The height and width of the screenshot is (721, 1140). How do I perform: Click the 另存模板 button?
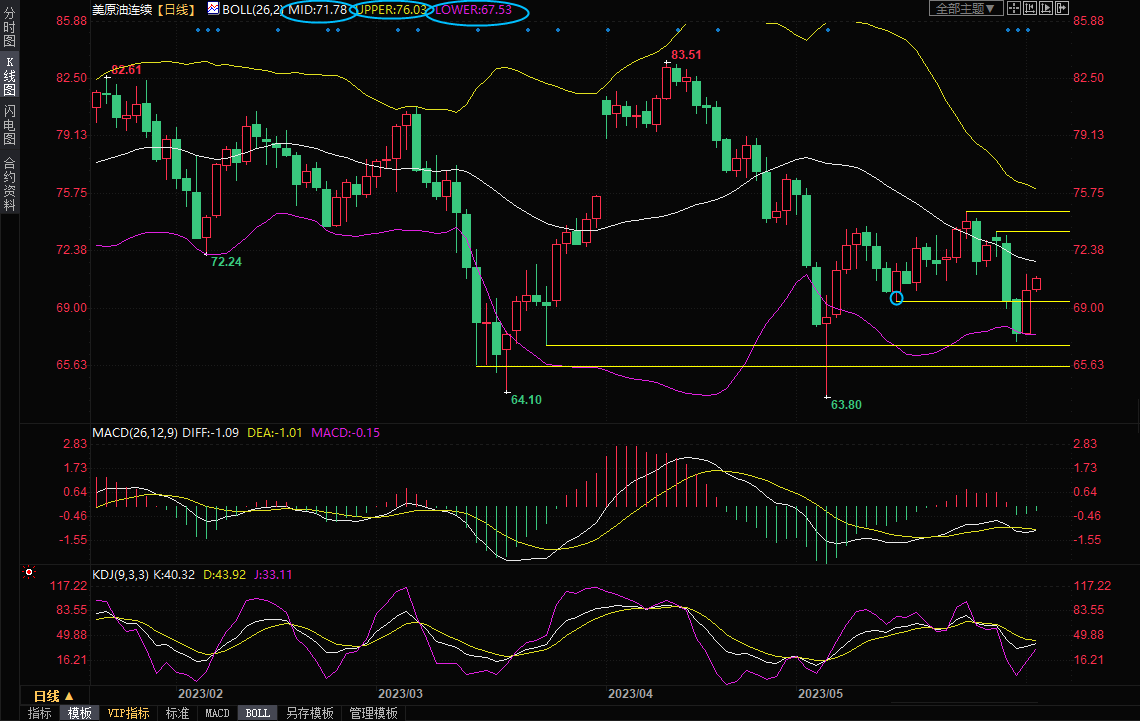click(x=309, y=713)
